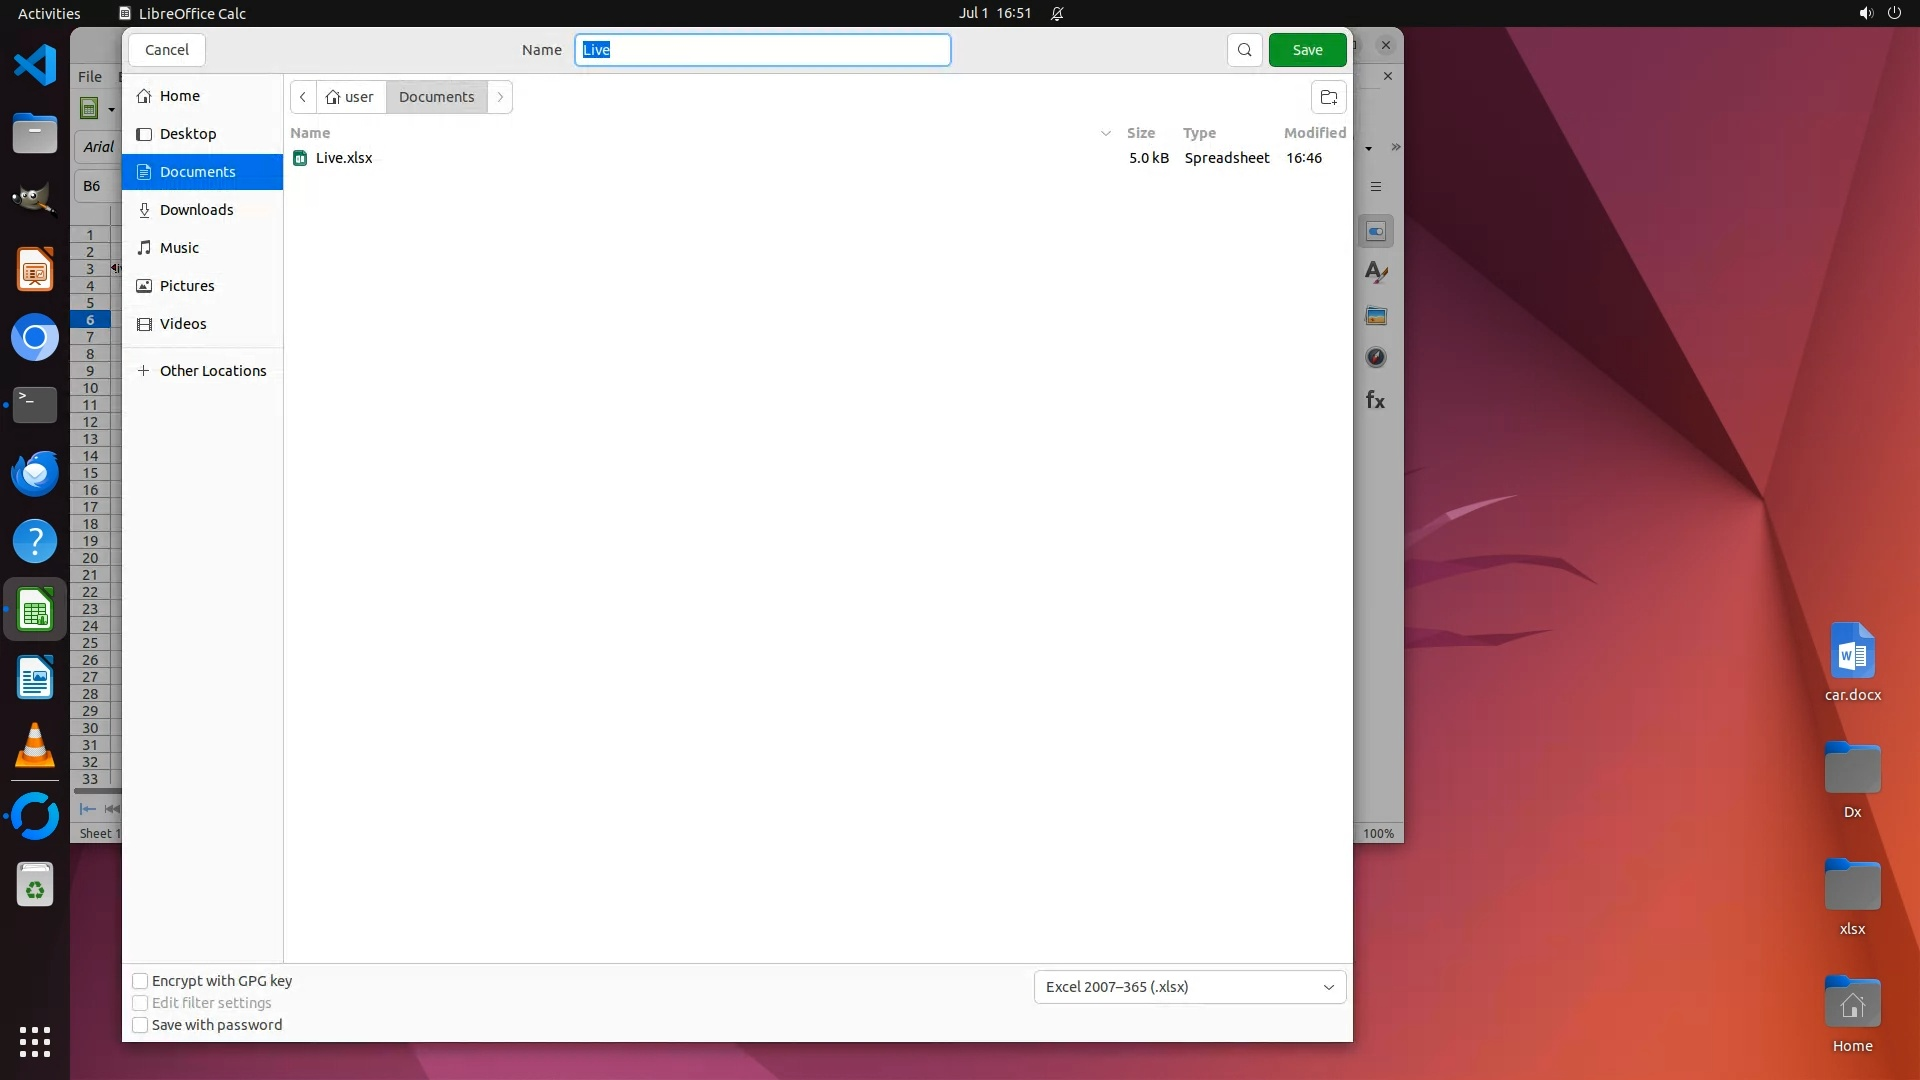Click the forward chevron in path bar
This screenshot has height=1080, width=1920.
tap(500, 97)
